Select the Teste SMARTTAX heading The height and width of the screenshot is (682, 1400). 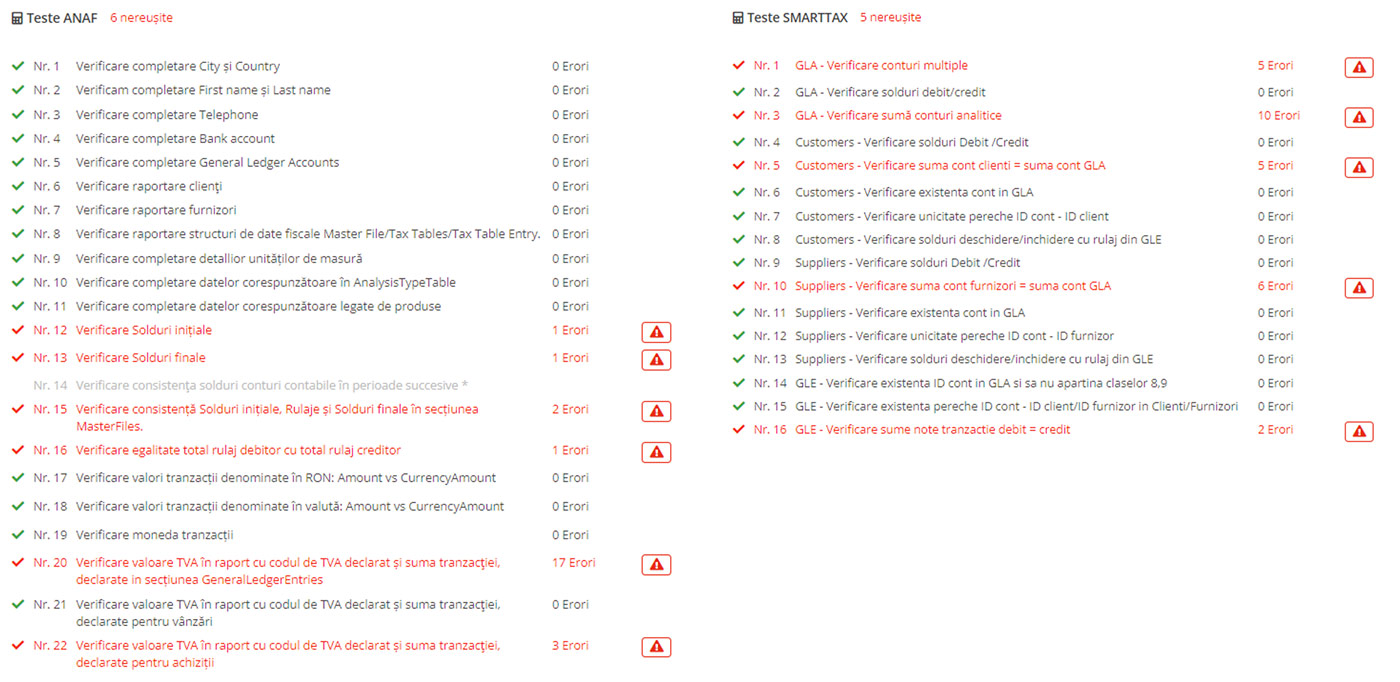click(x=799, y=18)
